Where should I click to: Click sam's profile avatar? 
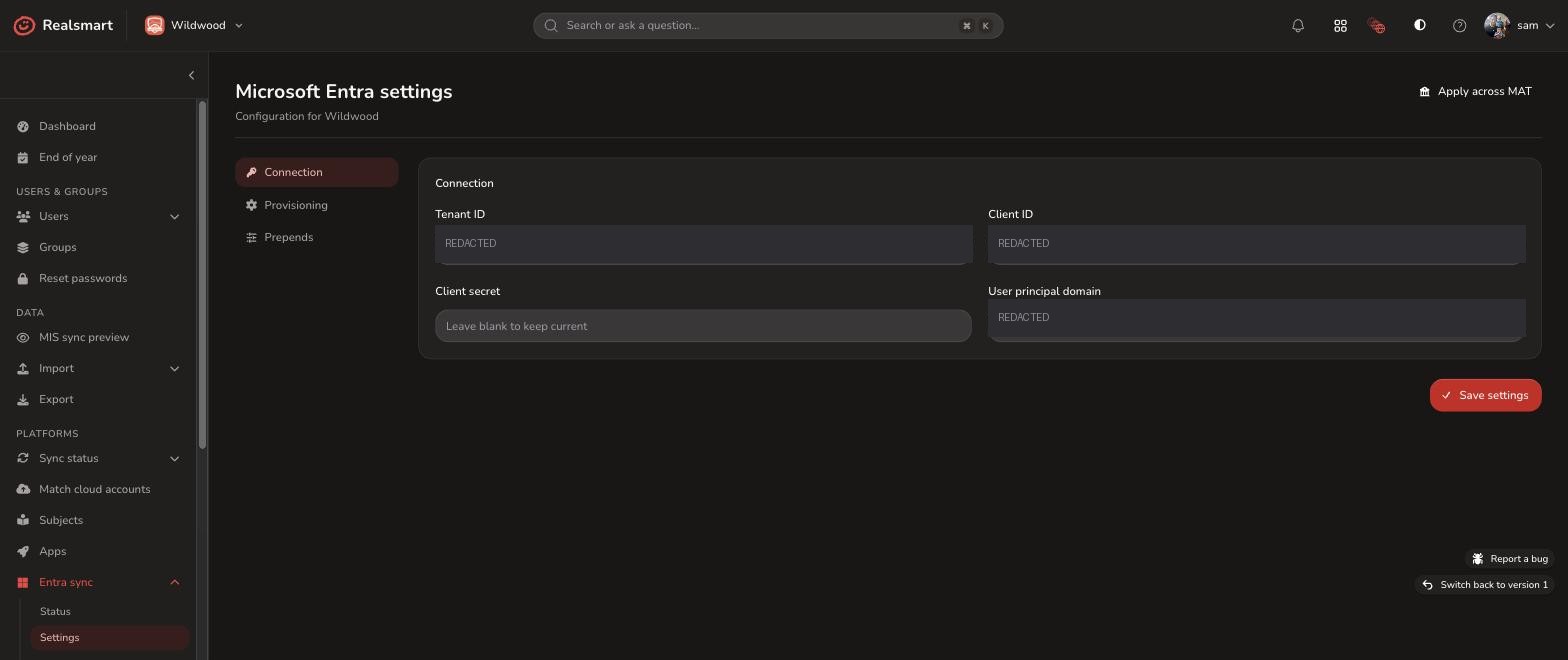tap(1497, 26)
